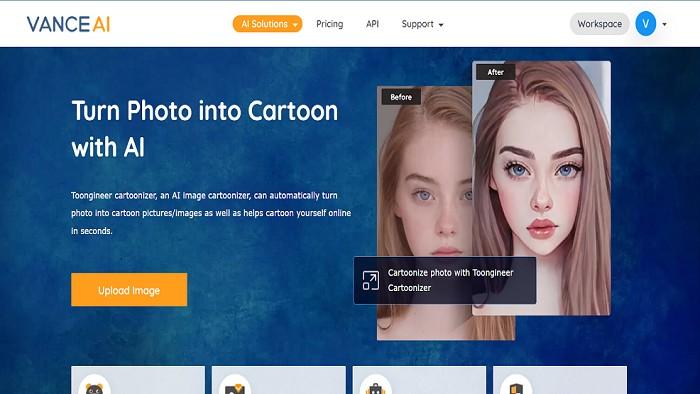Open the AI Solutions dropdown menu
Viewport: 700px width, 394px height.
tap(267, 24)
